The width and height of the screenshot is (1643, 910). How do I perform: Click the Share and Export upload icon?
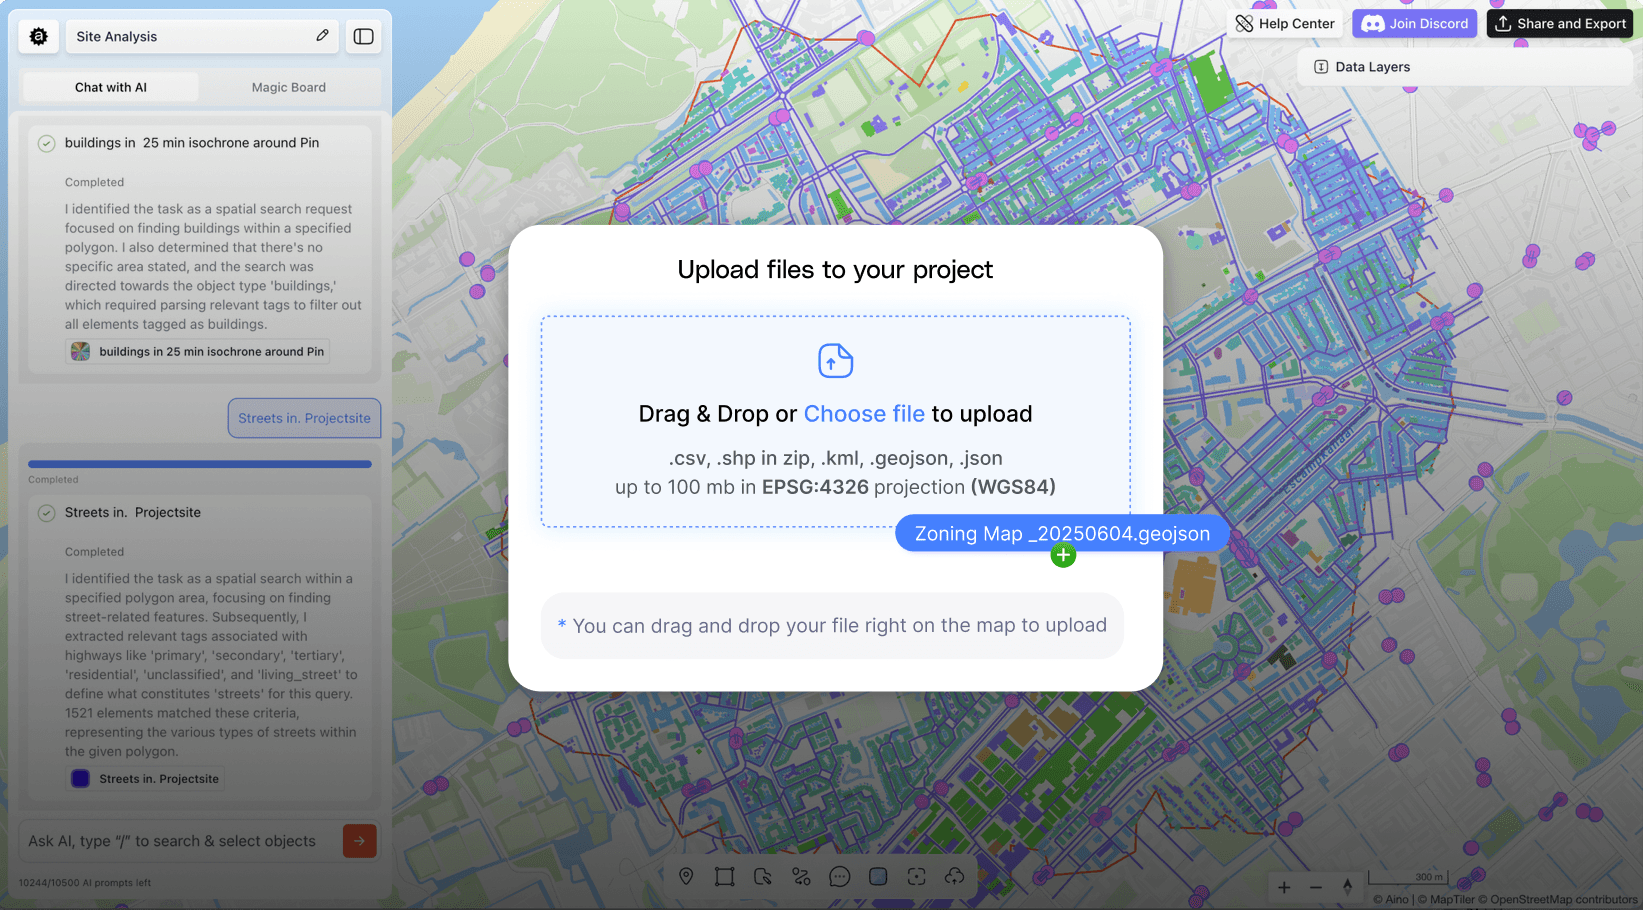pos(1503,24)
